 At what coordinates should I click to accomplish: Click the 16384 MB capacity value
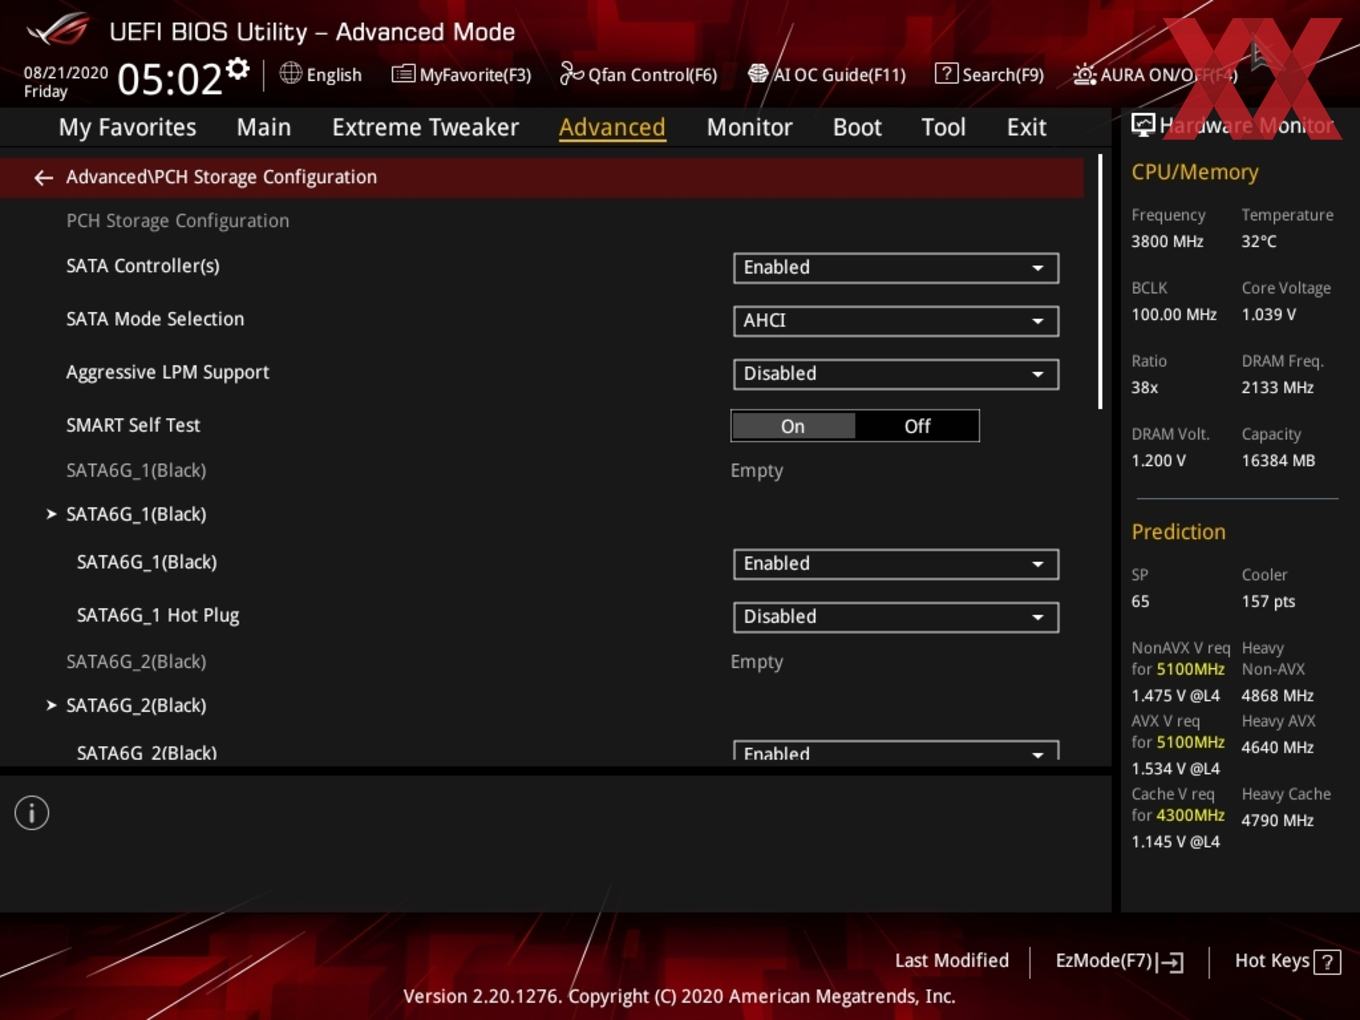point(1278,460)
